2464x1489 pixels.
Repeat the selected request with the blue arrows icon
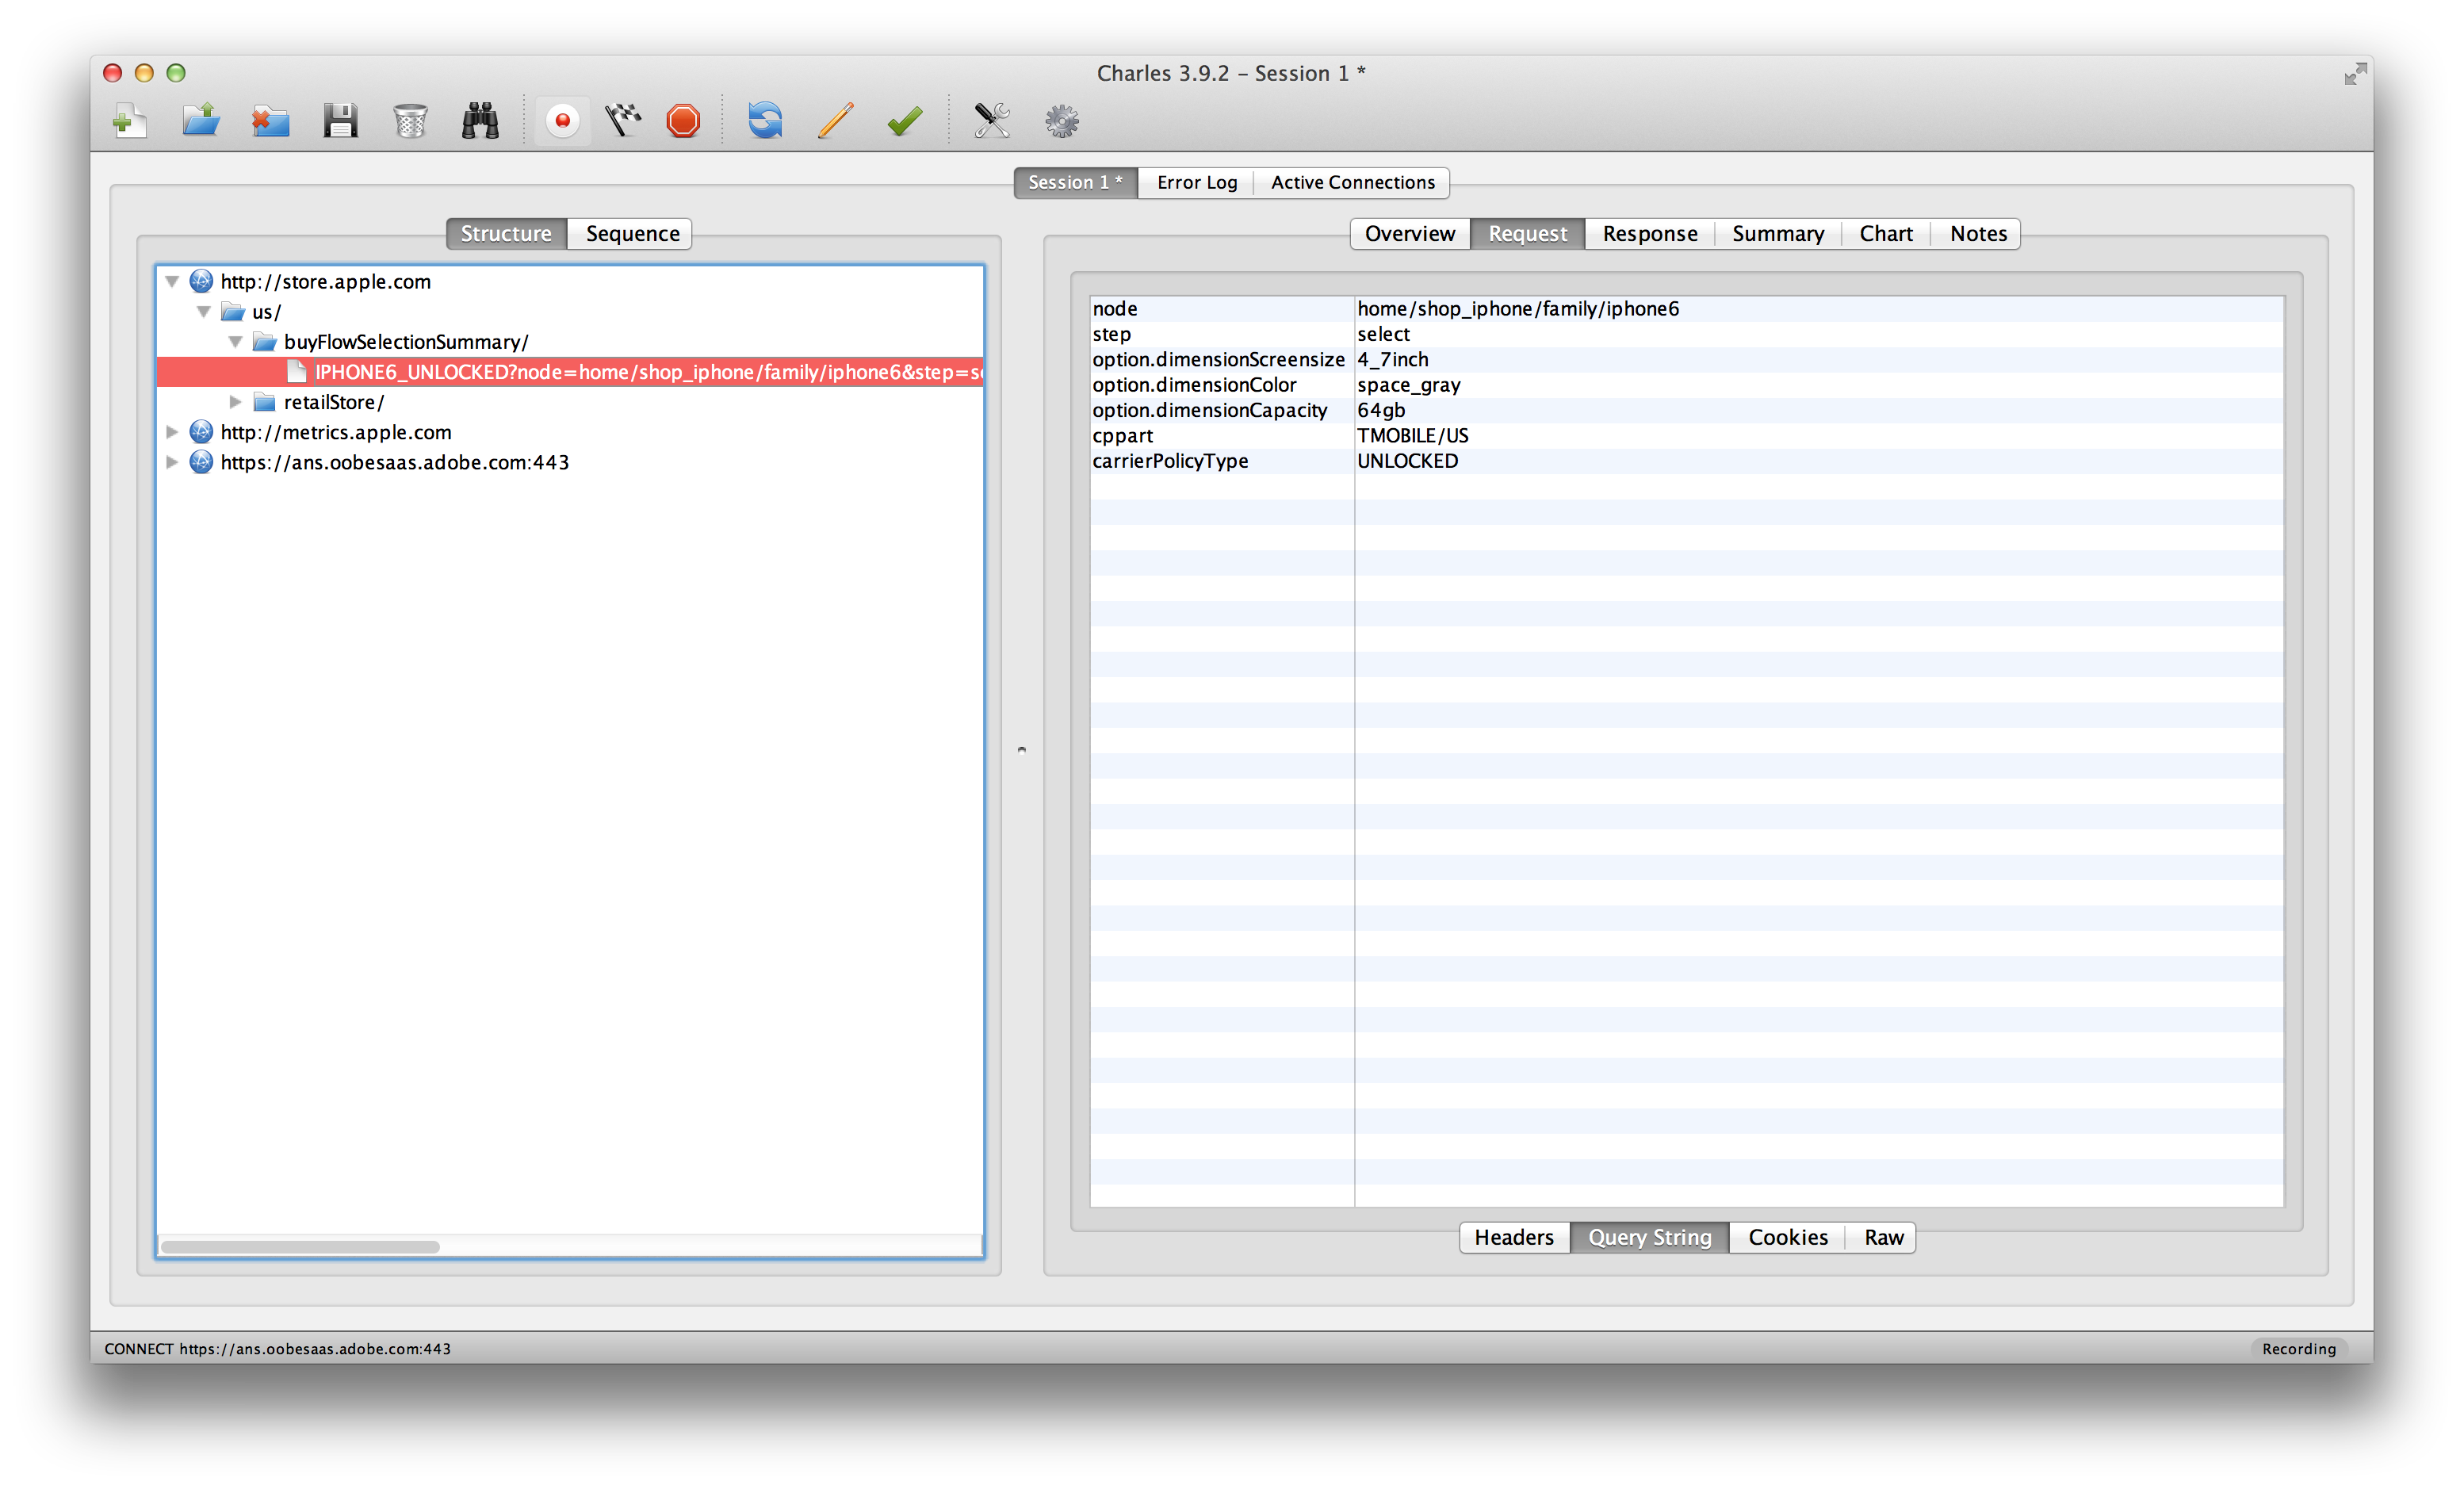(x=766, y=121)
